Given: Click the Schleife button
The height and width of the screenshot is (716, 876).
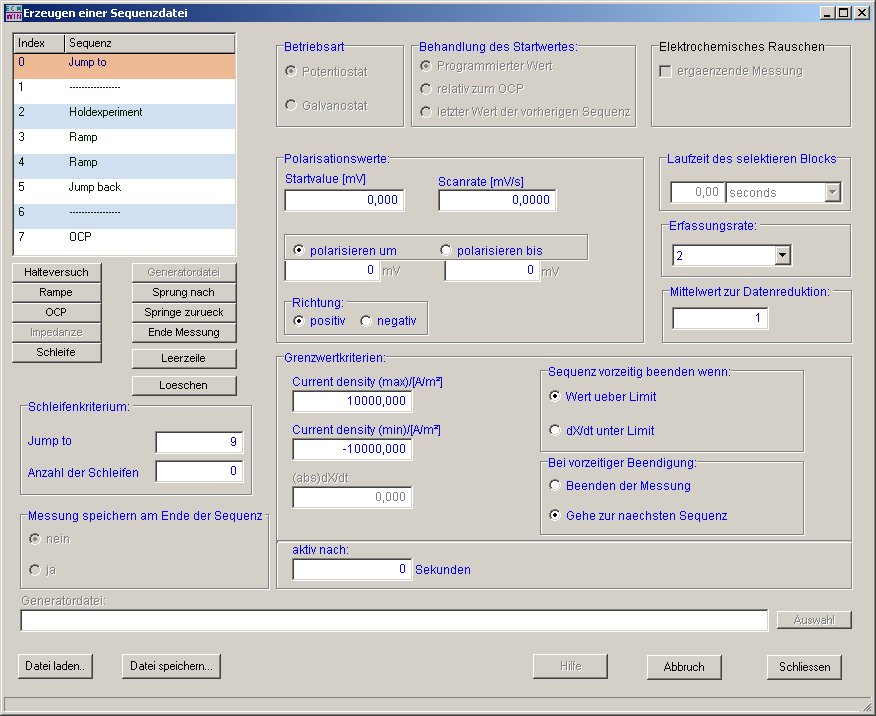Looking at the screenshot, I should pyautogui.click(x=56, y=352).
